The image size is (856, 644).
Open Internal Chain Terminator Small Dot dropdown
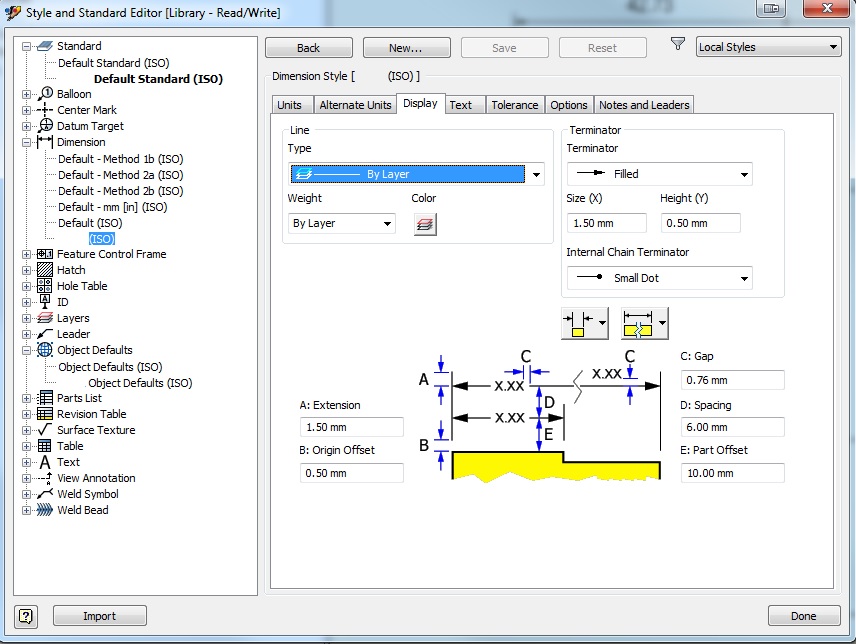(660, 278)
